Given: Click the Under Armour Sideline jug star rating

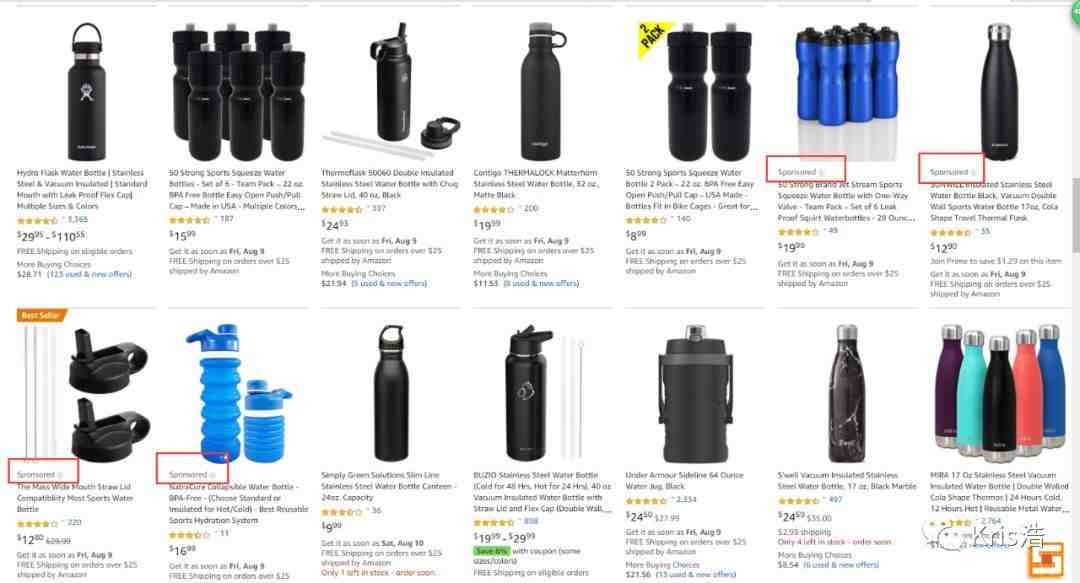Looking at the screenshot, I should click(x=646, y=501).
